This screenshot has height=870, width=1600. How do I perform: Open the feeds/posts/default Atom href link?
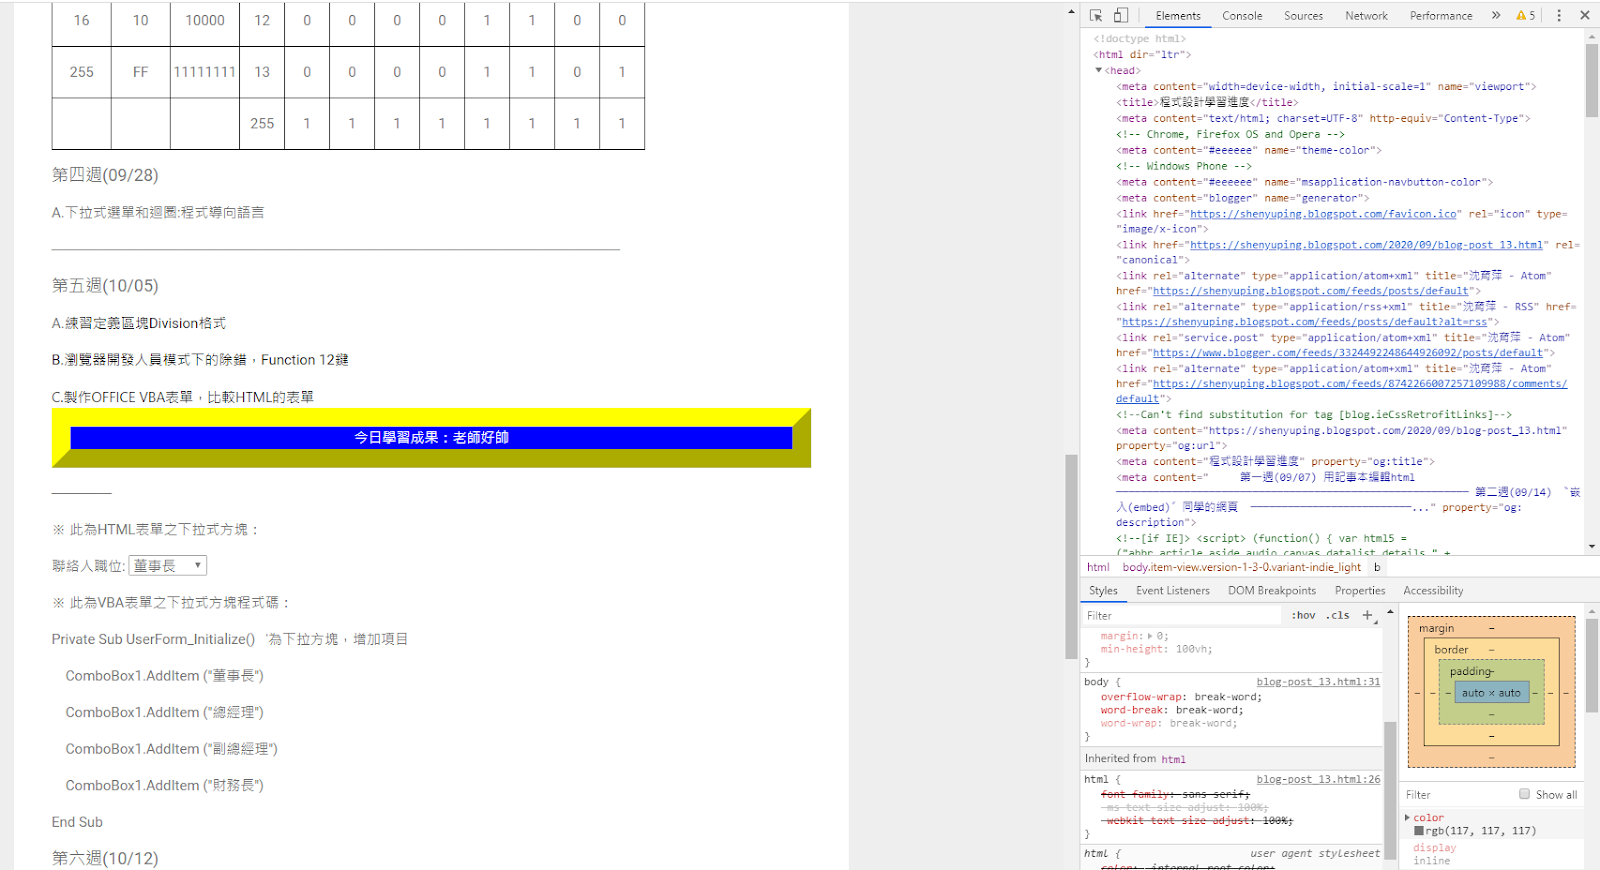(1310, 291)
